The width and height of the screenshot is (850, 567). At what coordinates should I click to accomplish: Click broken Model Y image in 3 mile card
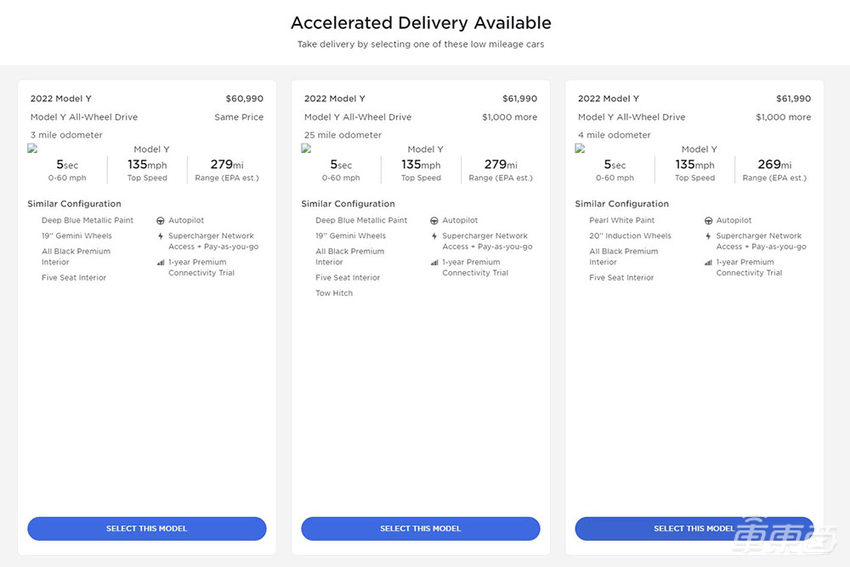click(33, 148)
